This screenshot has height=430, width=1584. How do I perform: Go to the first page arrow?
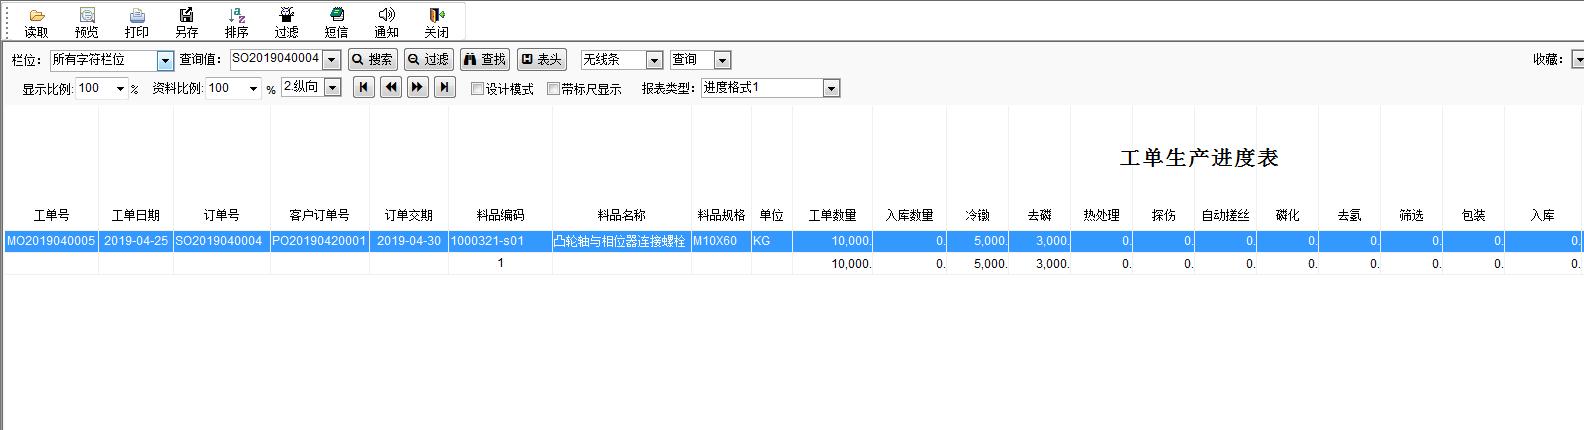[364, 88]
